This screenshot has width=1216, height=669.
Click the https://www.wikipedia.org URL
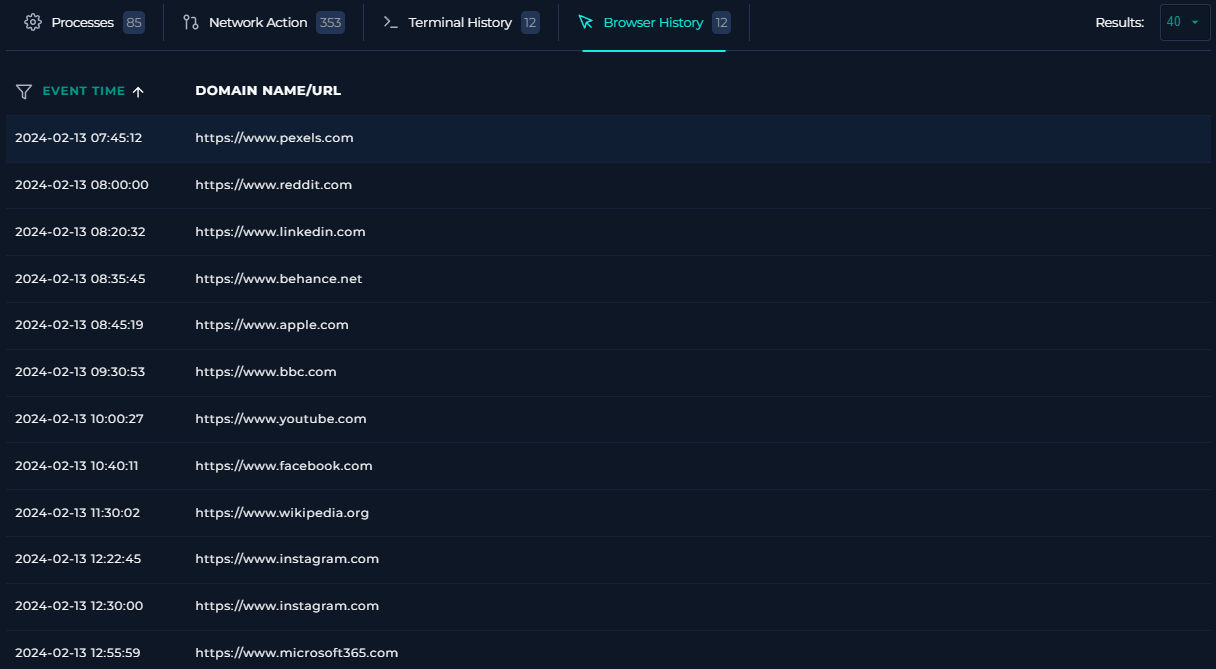pos(282,512)
